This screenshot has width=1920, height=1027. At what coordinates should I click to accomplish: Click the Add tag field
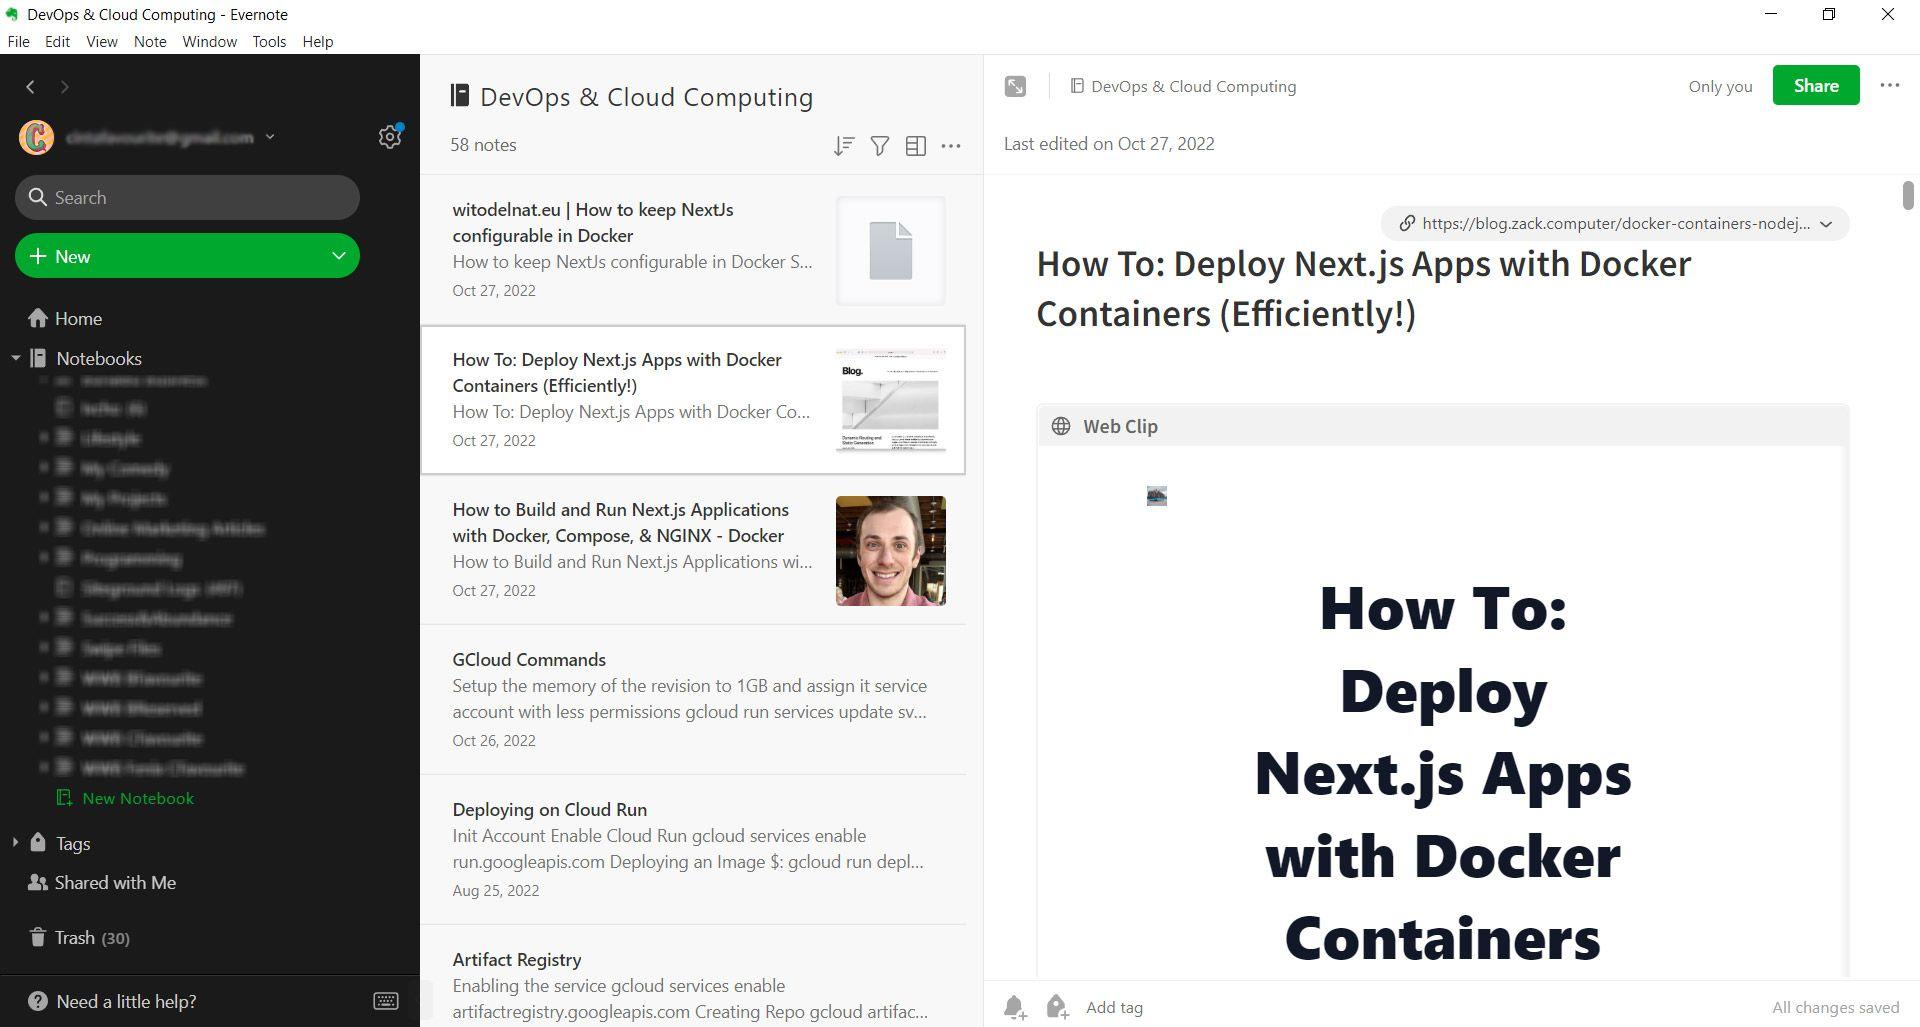click(x=1115, y=1007)
